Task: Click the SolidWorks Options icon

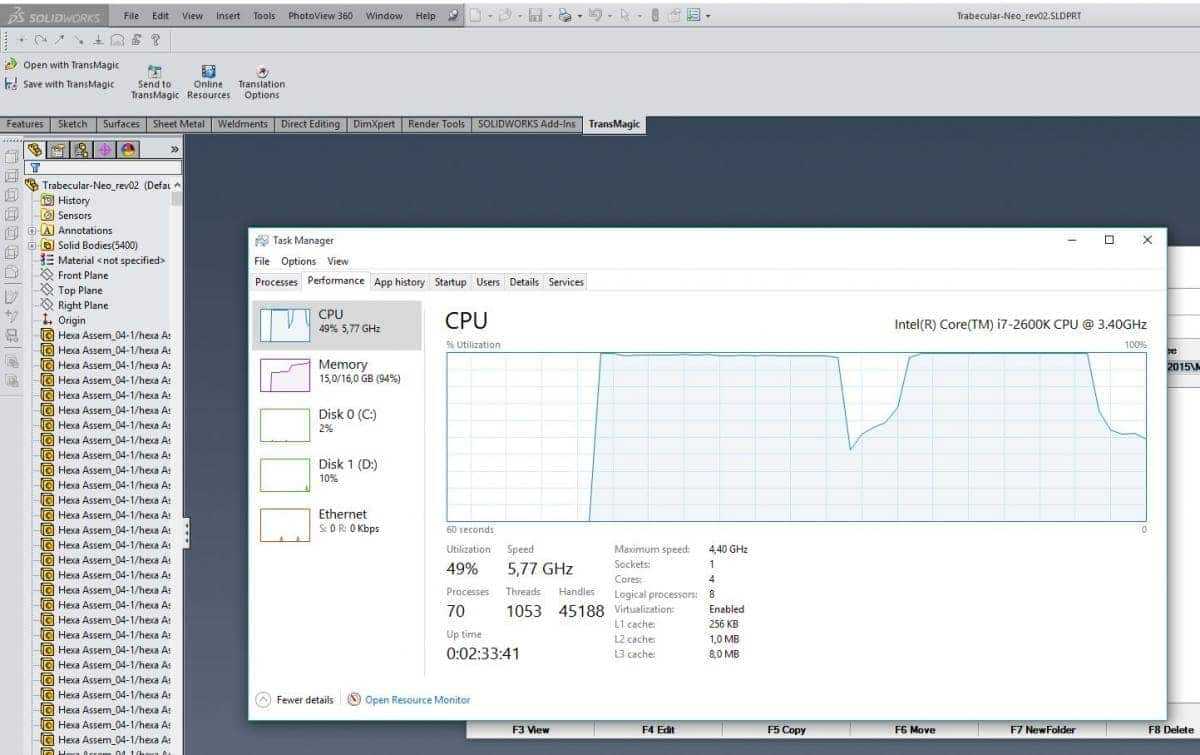Action: pos(693,15)
